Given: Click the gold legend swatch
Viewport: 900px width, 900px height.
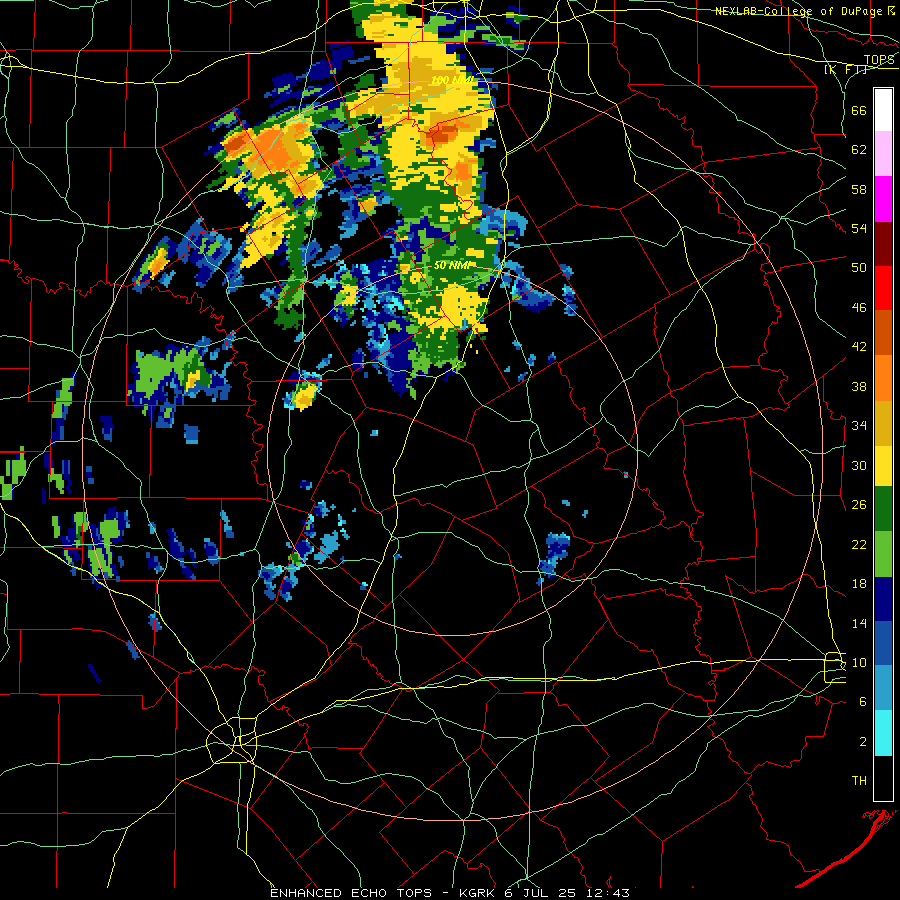Looking at the screenshot, I should (883, 422).
